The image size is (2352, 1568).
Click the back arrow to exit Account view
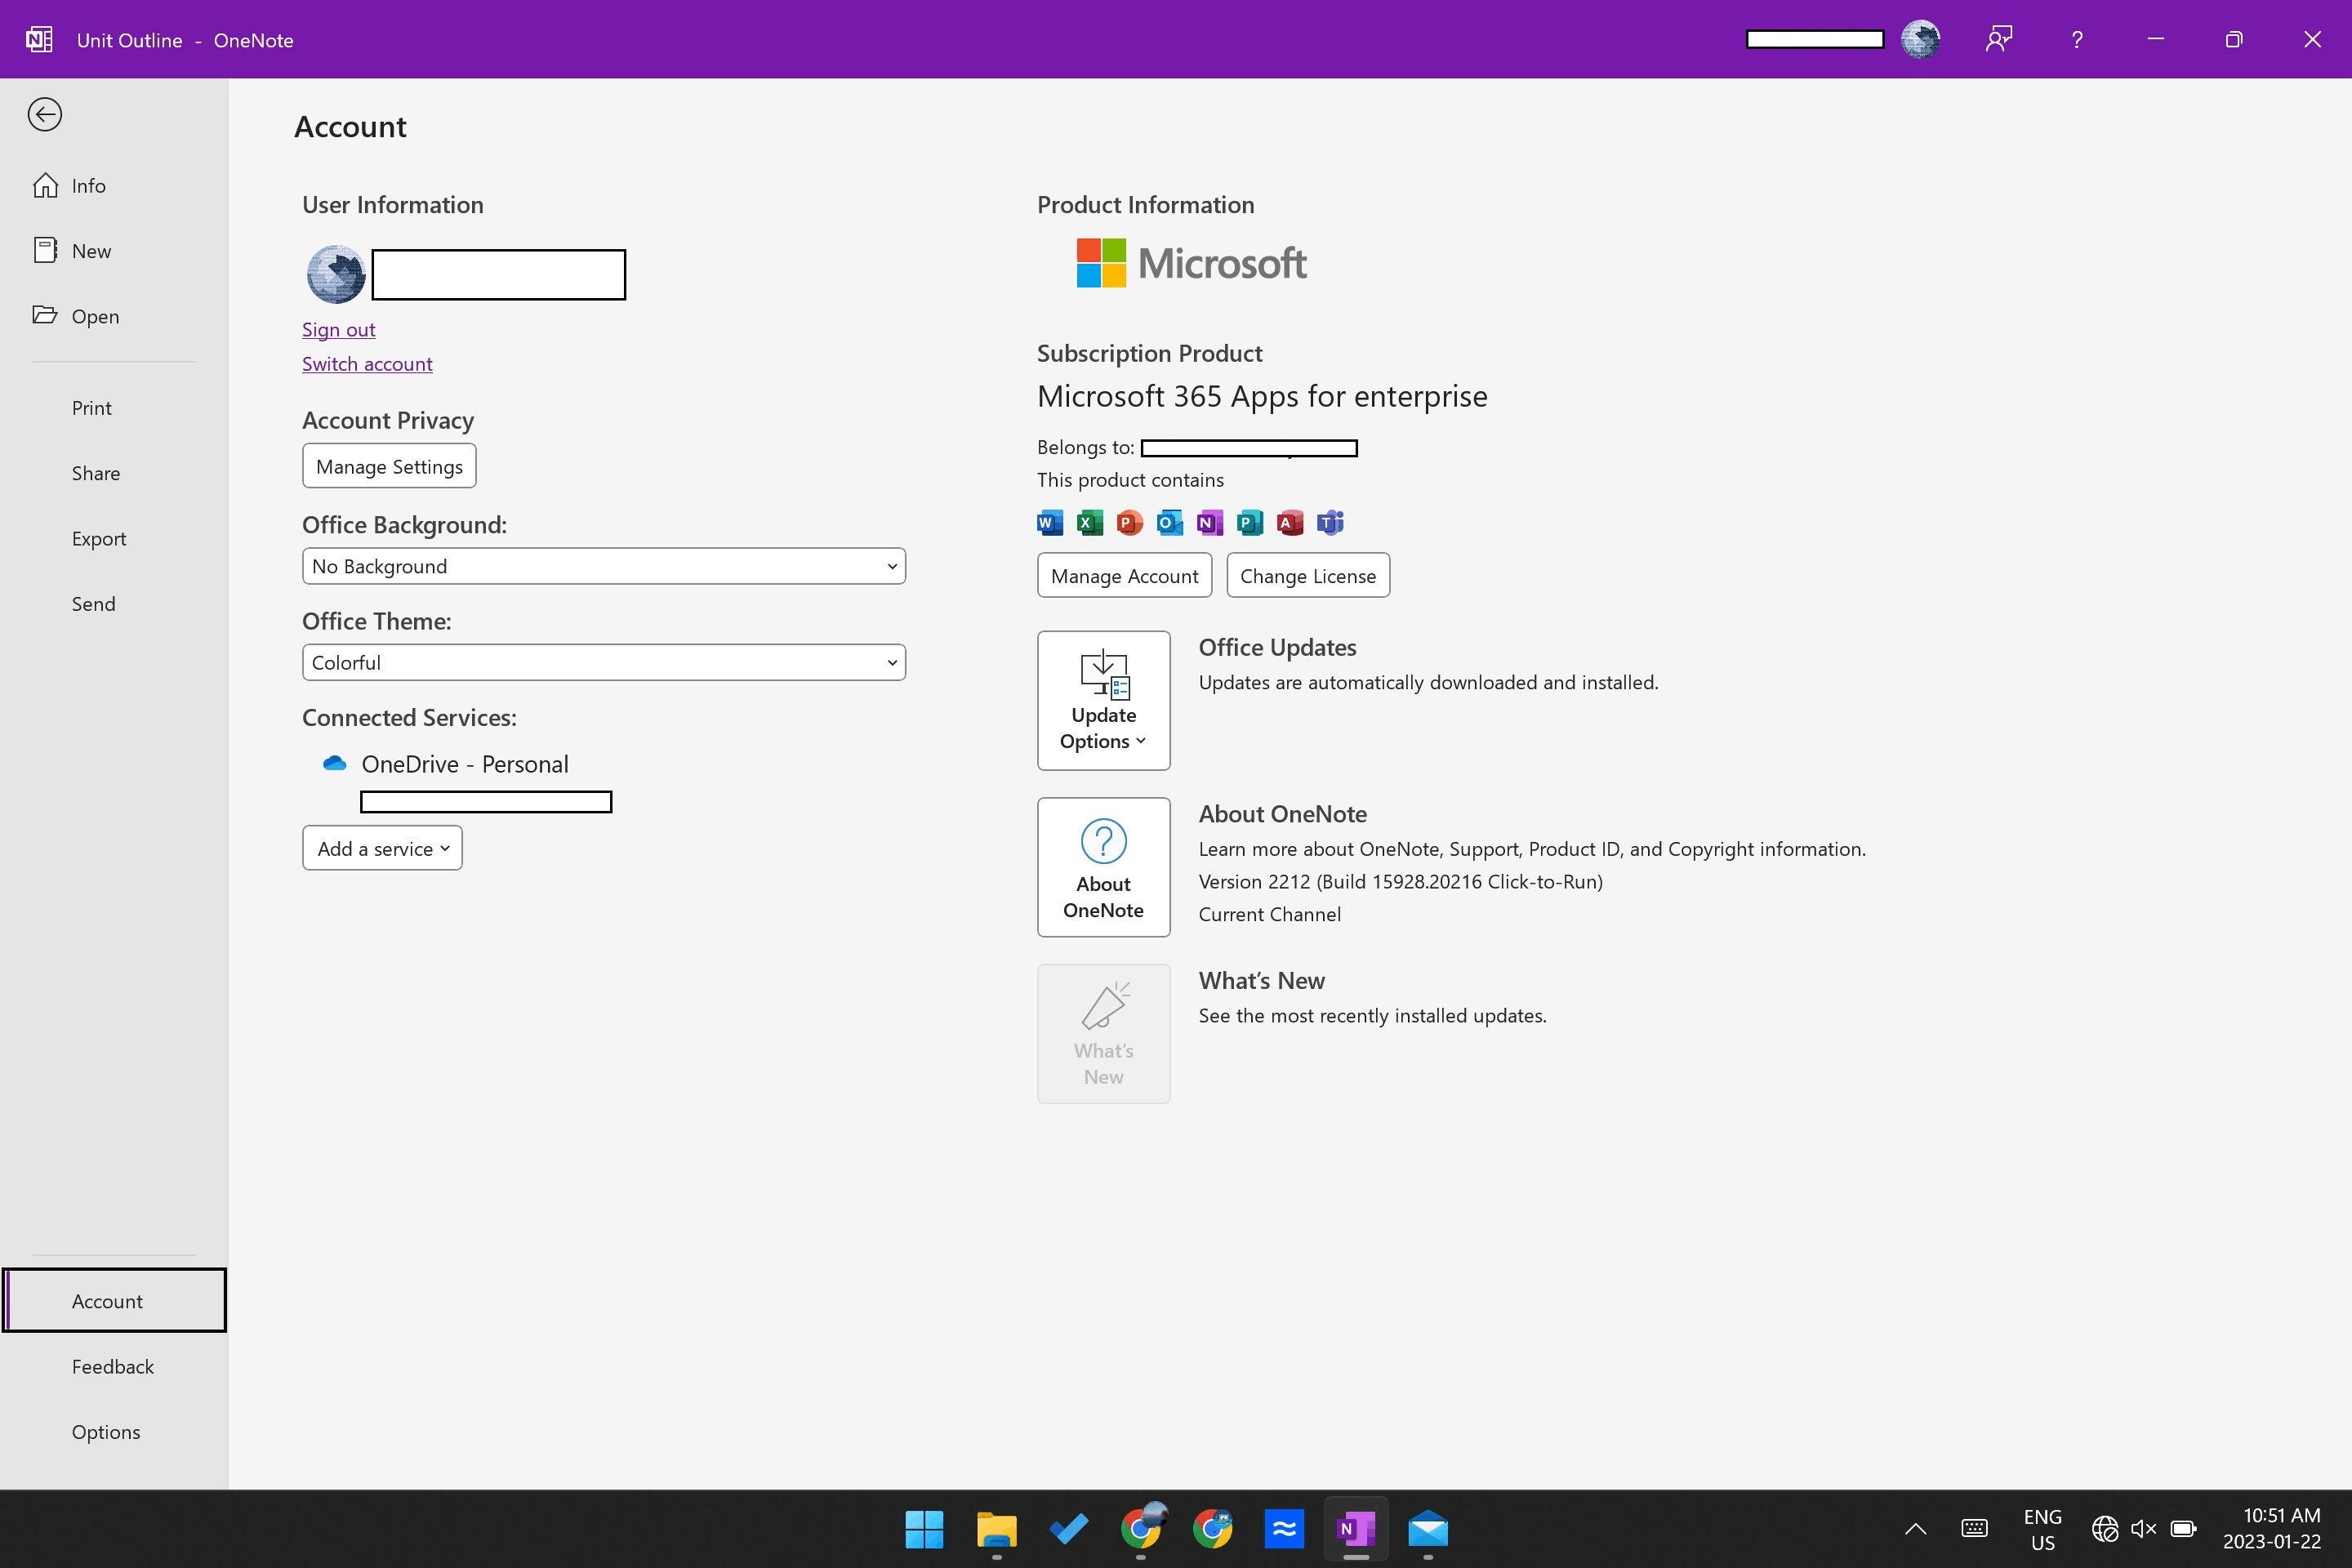(x=45, y=114)
